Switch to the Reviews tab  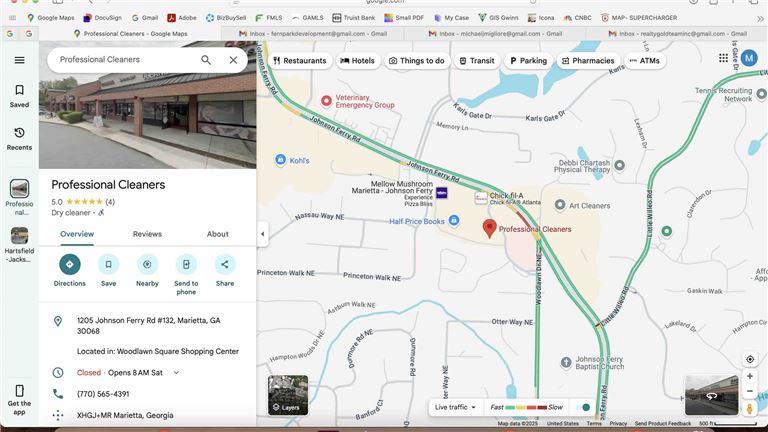click(x=147, y=234)
